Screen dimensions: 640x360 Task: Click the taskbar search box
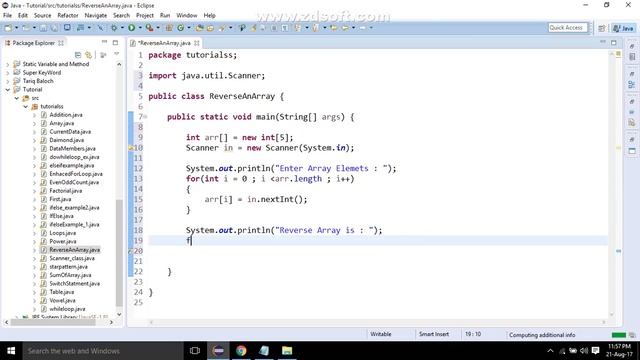[103, 351]
